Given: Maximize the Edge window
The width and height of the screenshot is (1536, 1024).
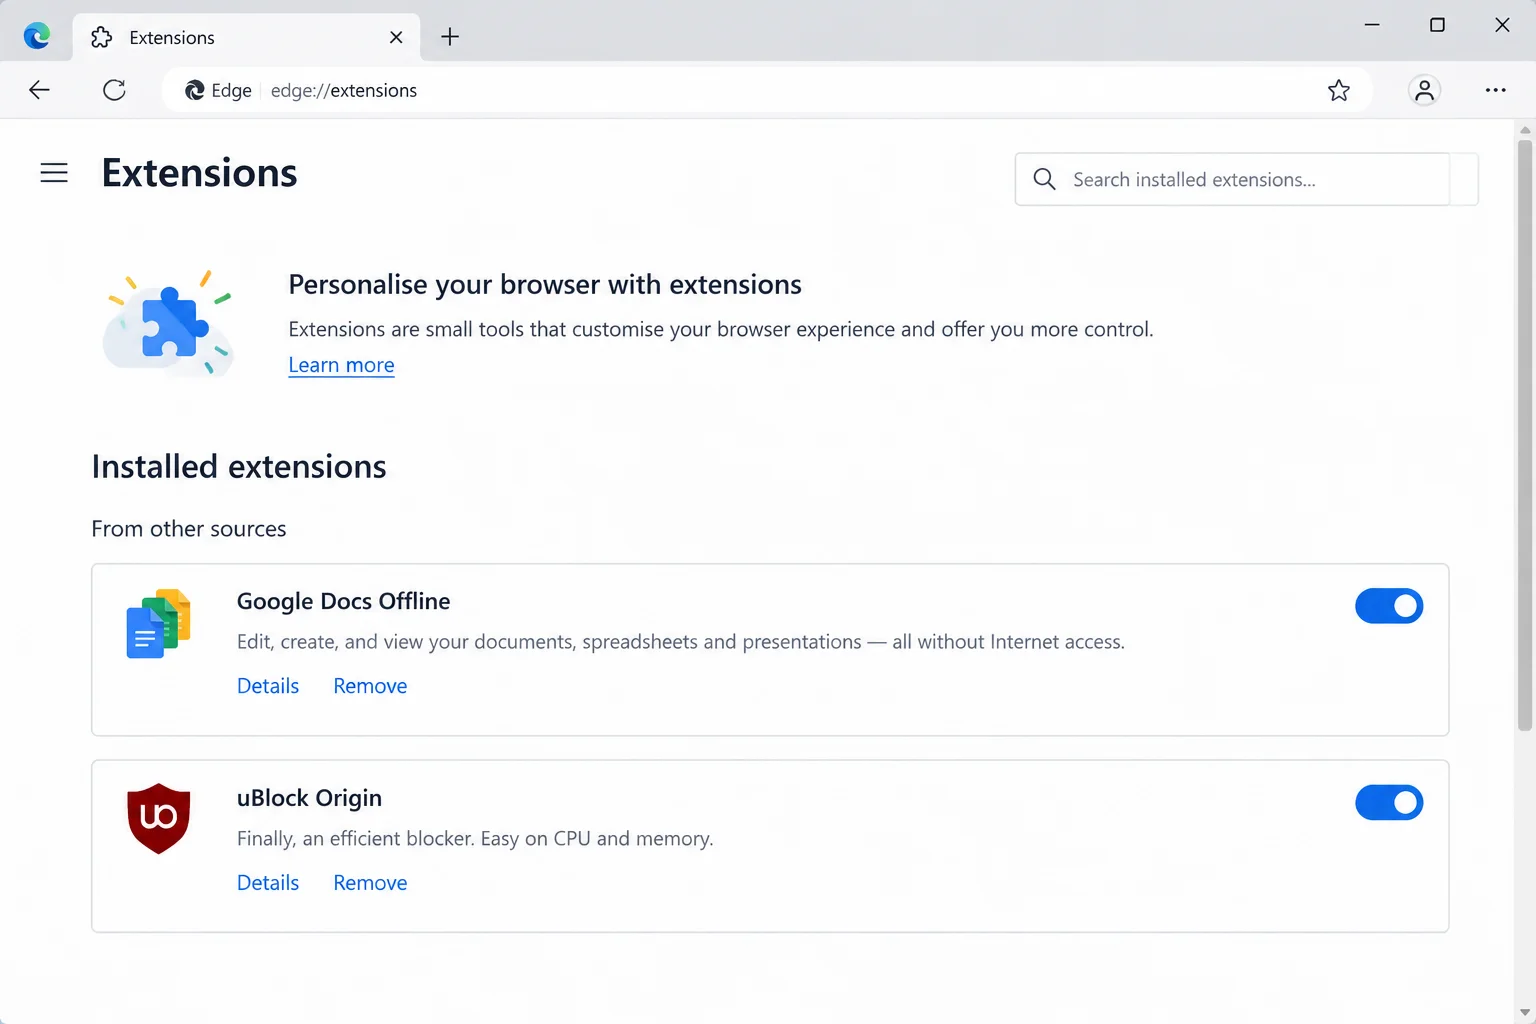Looking at the screenshot, I should tap(1437, 25).
